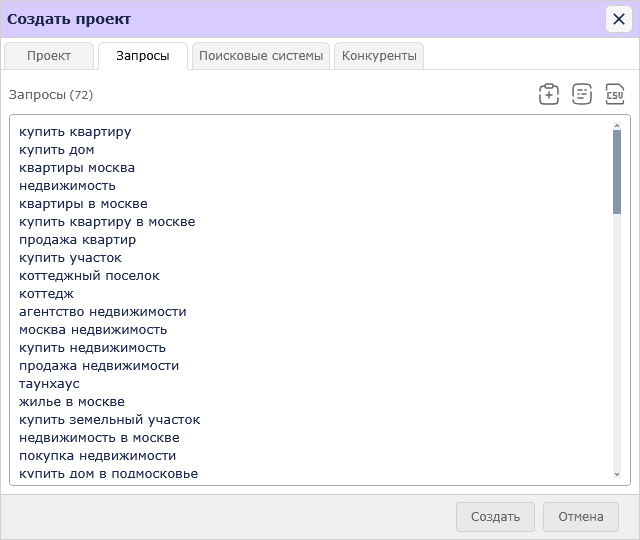Click the line 'купить квартиру в москве'
The width and height of the screenshot is (640, 540).
[x=107, y=222]
